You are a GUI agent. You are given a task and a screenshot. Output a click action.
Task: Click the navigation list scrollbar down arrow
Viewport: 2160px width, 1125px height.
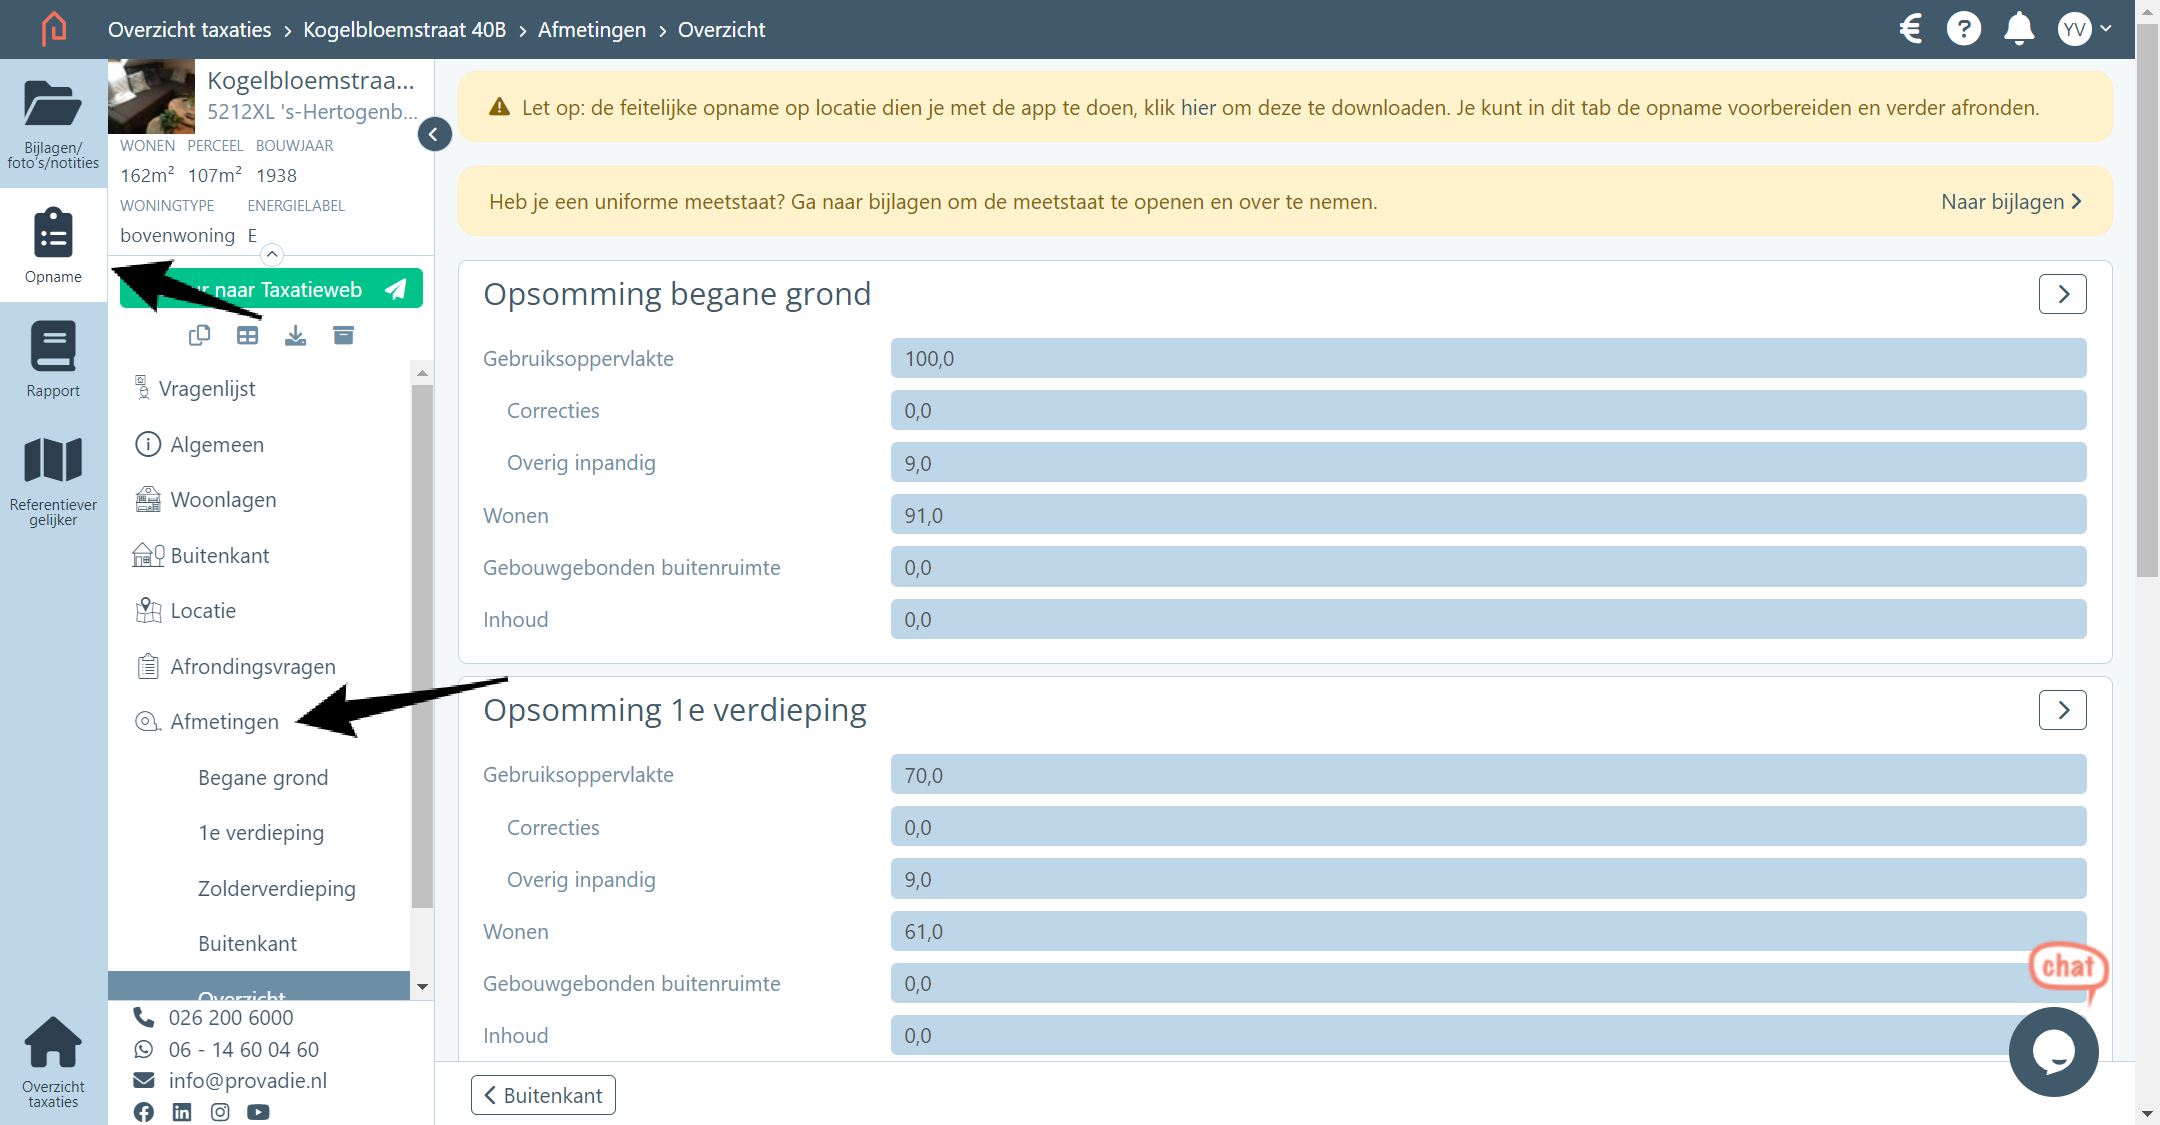[422, 987]
